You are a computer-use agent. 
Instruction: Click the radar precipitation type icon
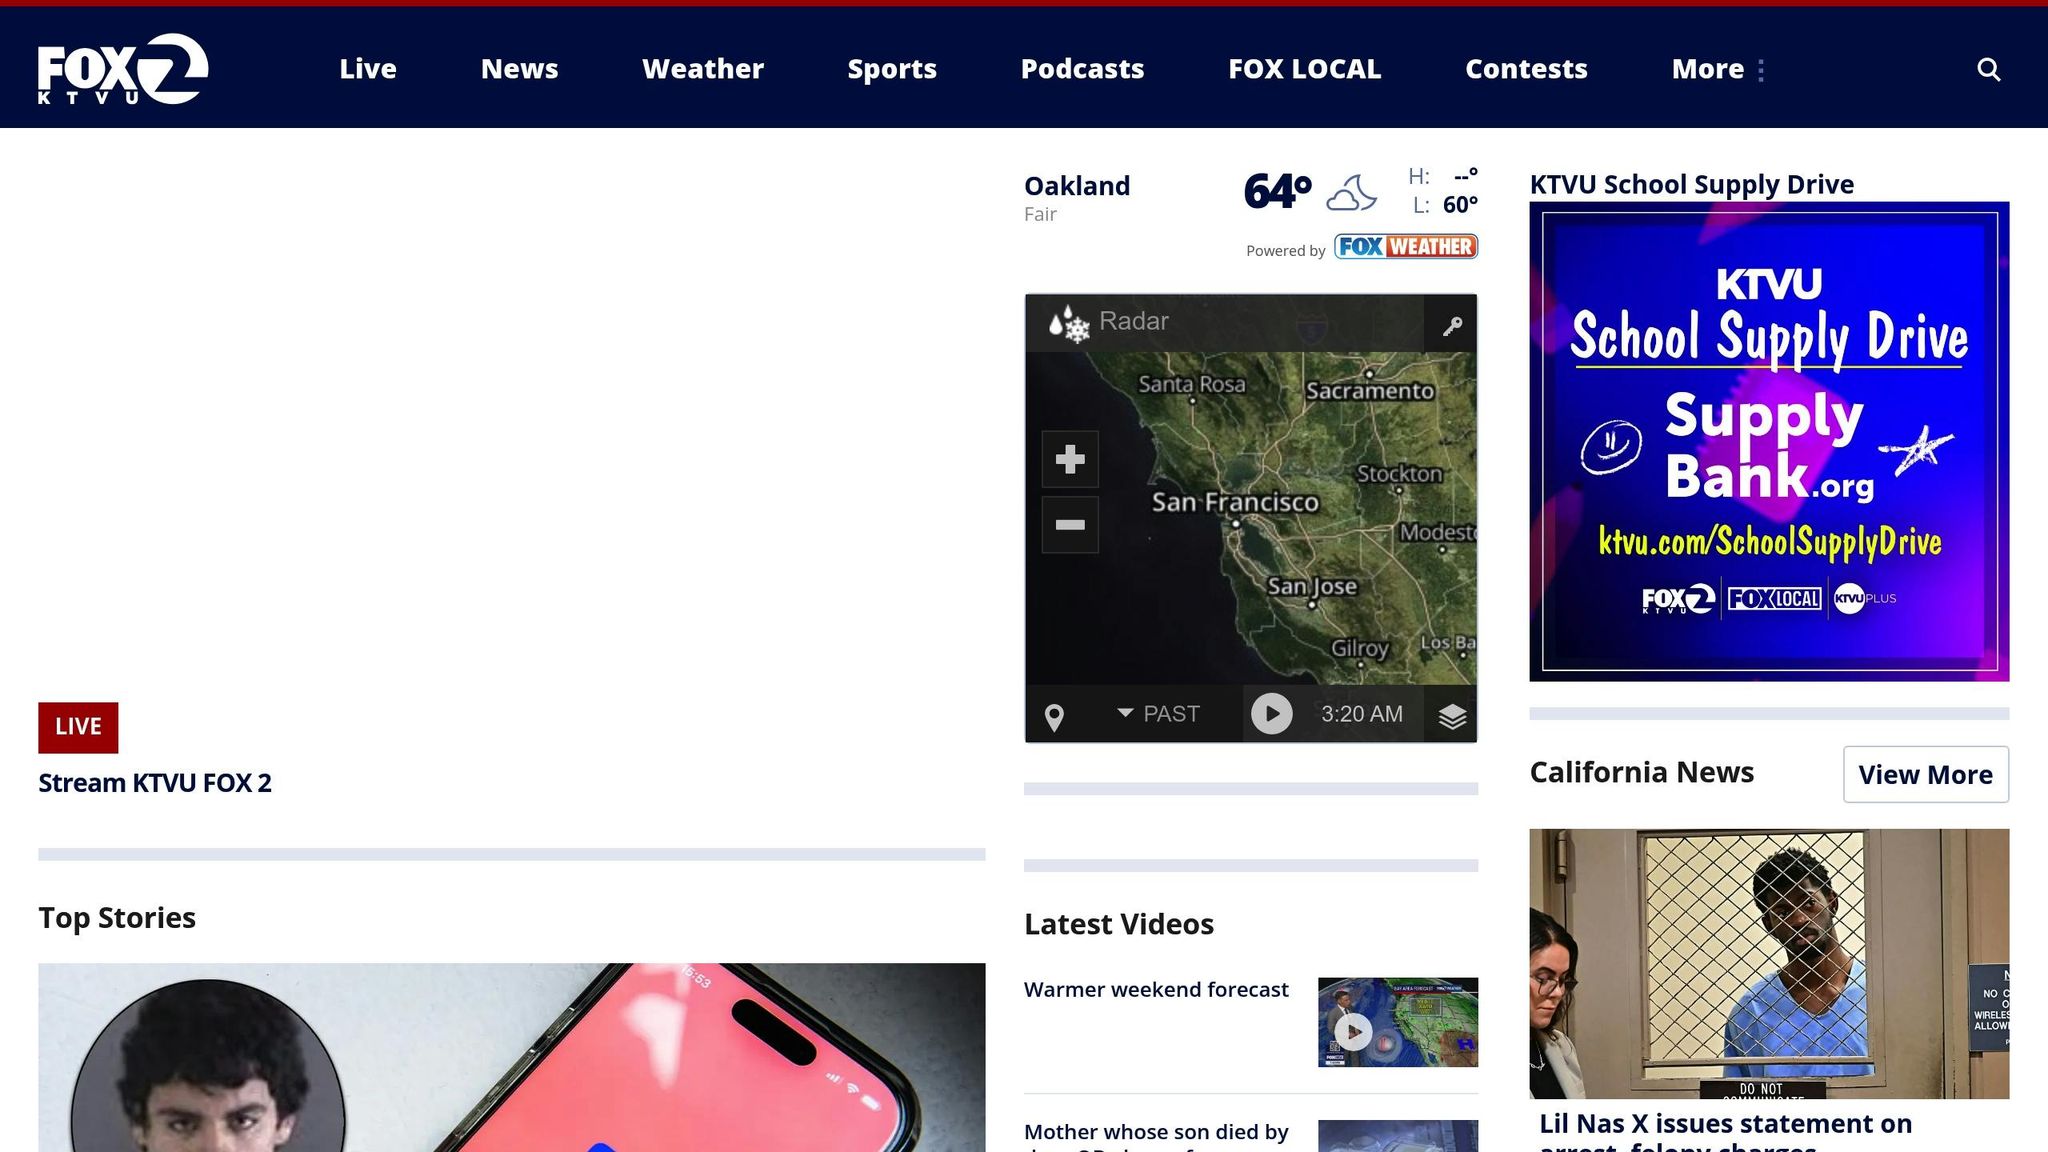point(1069,323)
